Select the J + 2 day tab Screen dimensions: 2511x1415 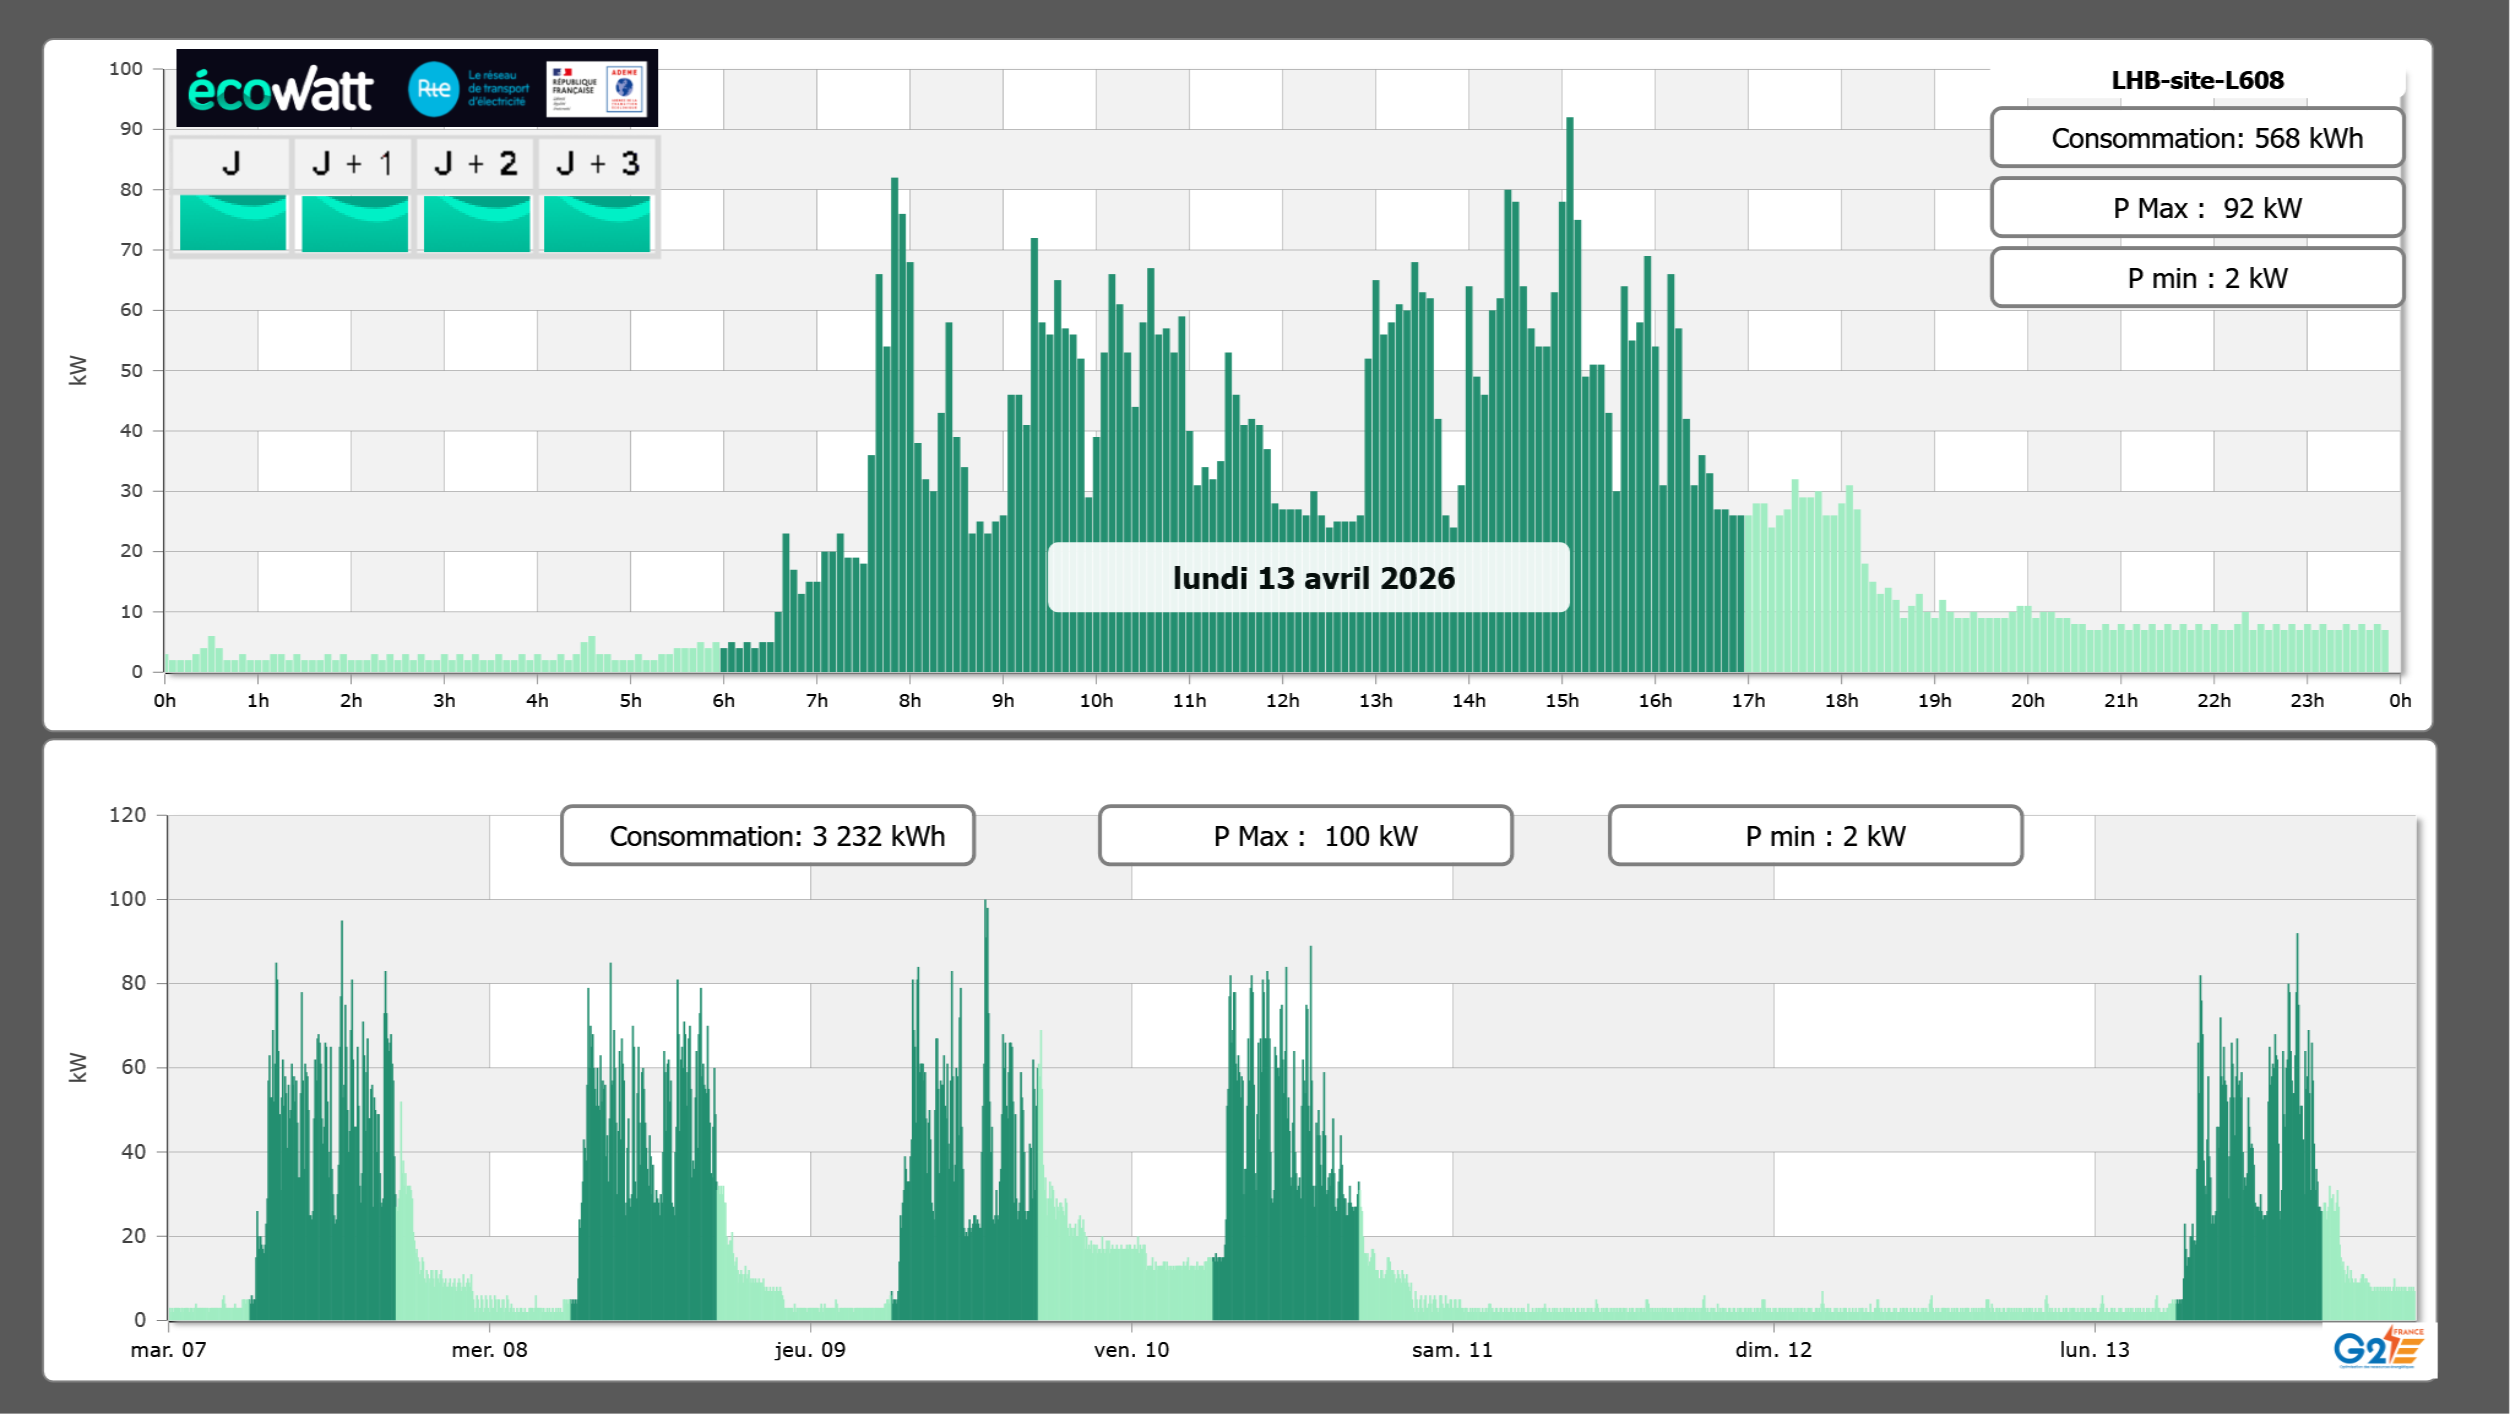(476, 163)
